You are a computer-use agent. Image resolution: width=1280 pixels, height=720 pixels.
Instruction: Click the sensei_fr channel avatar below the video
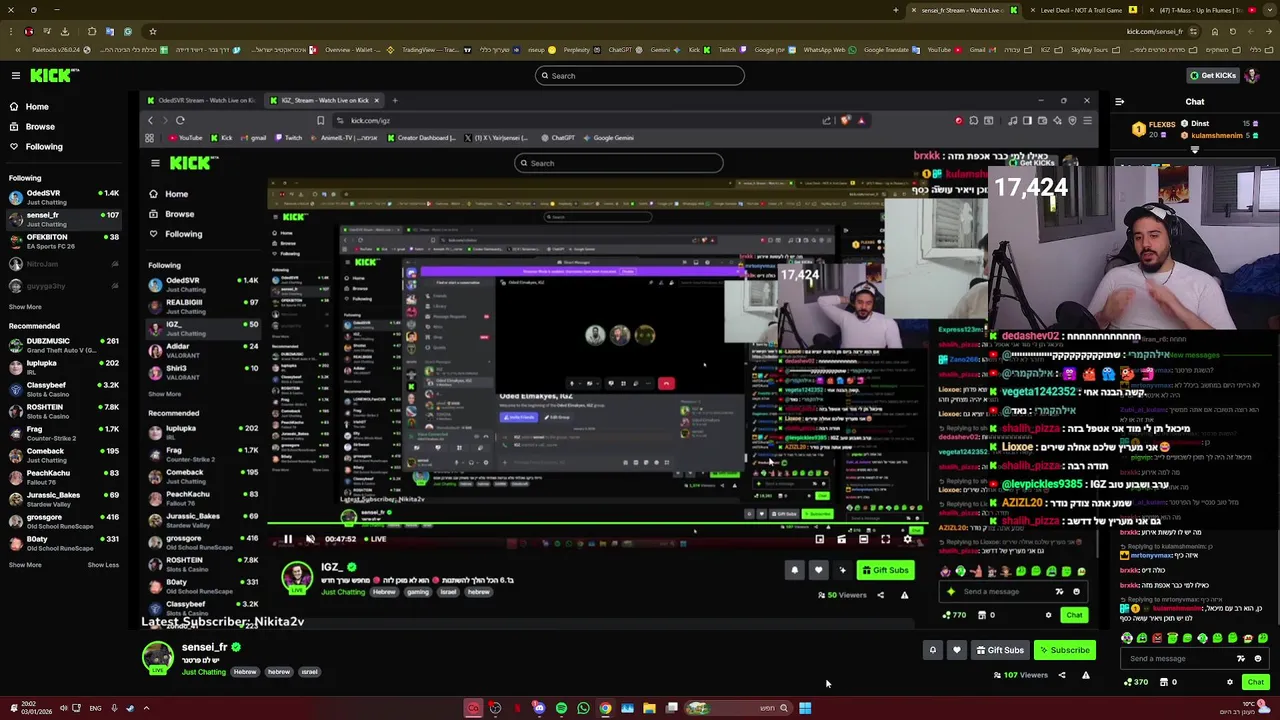[157, 657]
